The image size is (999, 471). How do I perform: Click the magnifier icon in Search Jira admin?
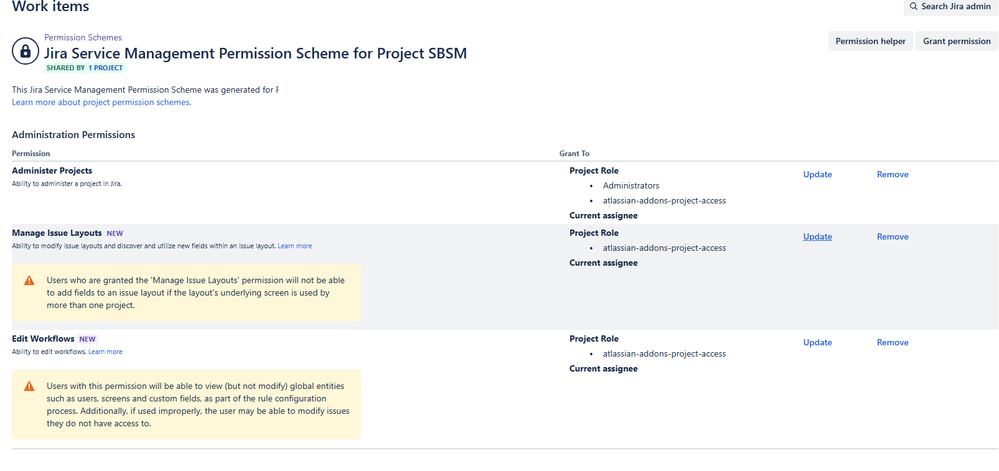point(914,7)
